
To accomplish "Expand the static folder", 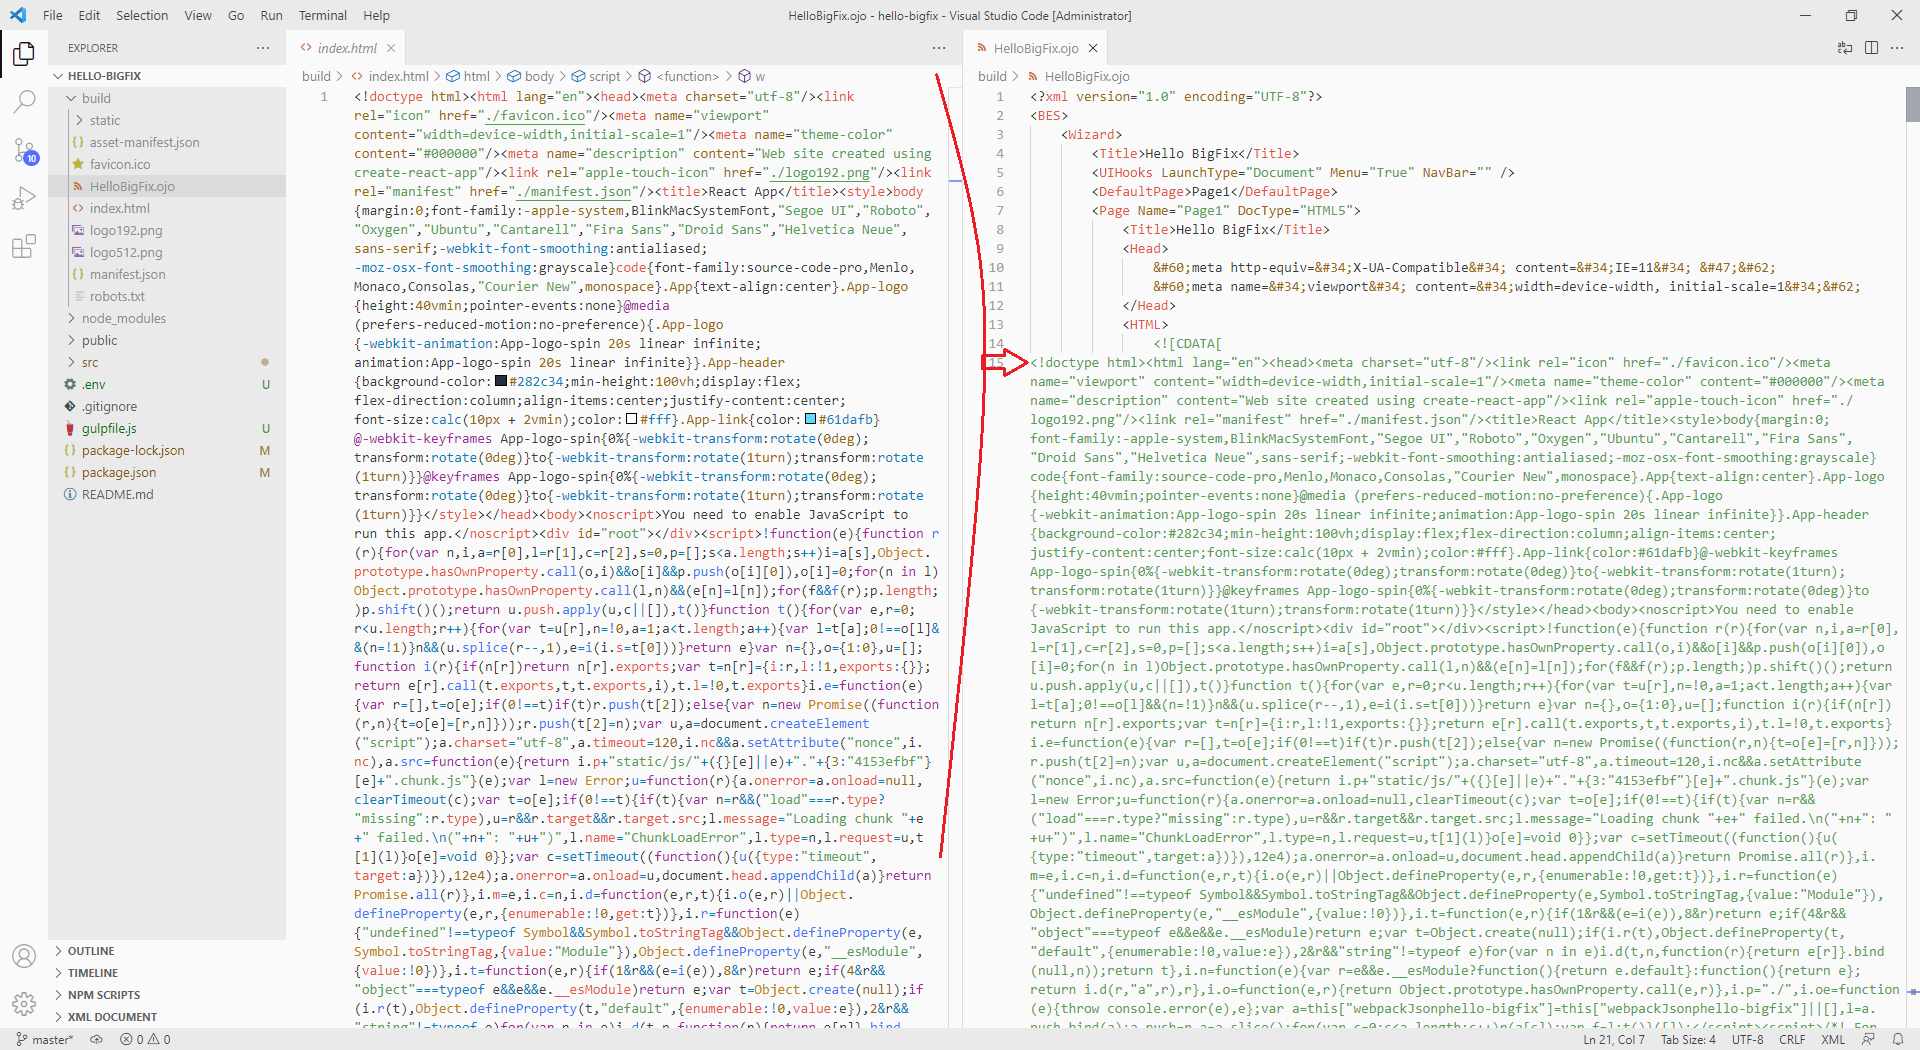I will coord(167,120).
